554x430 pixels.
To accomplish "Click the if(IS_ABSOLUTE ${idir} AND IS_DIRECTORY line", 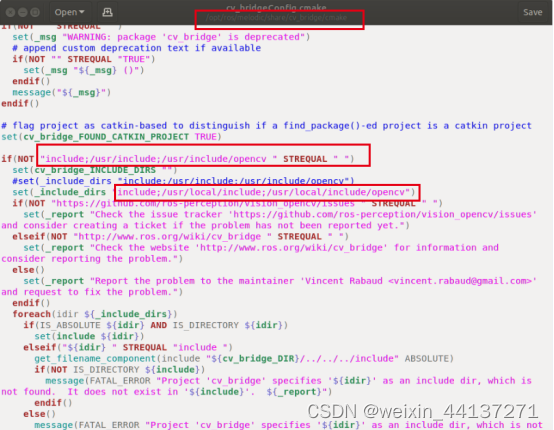I will point(155,325).
